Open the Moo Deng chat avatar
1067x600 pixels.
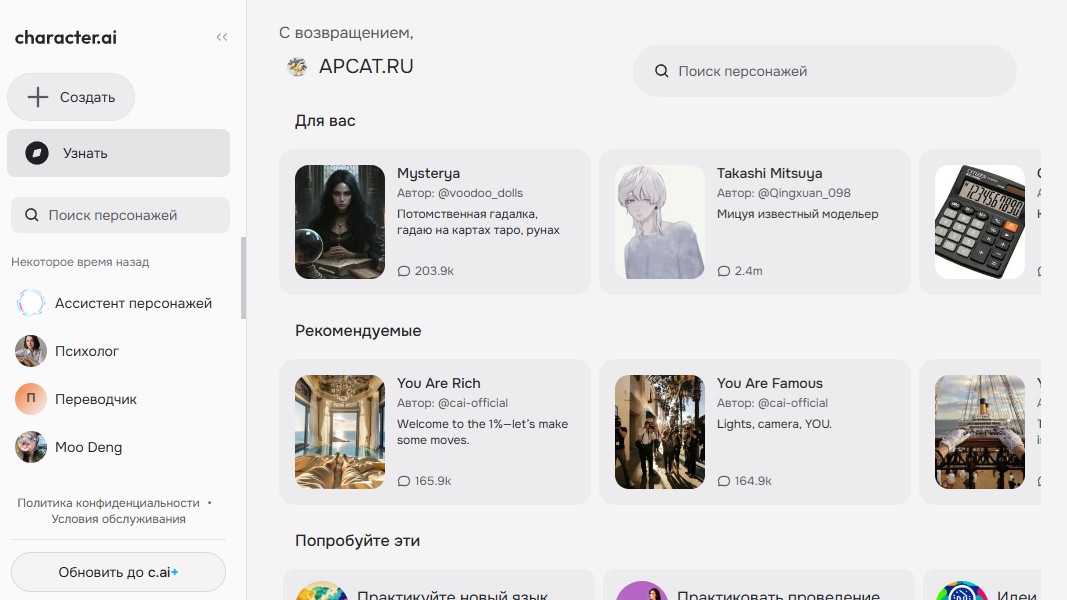30,447
